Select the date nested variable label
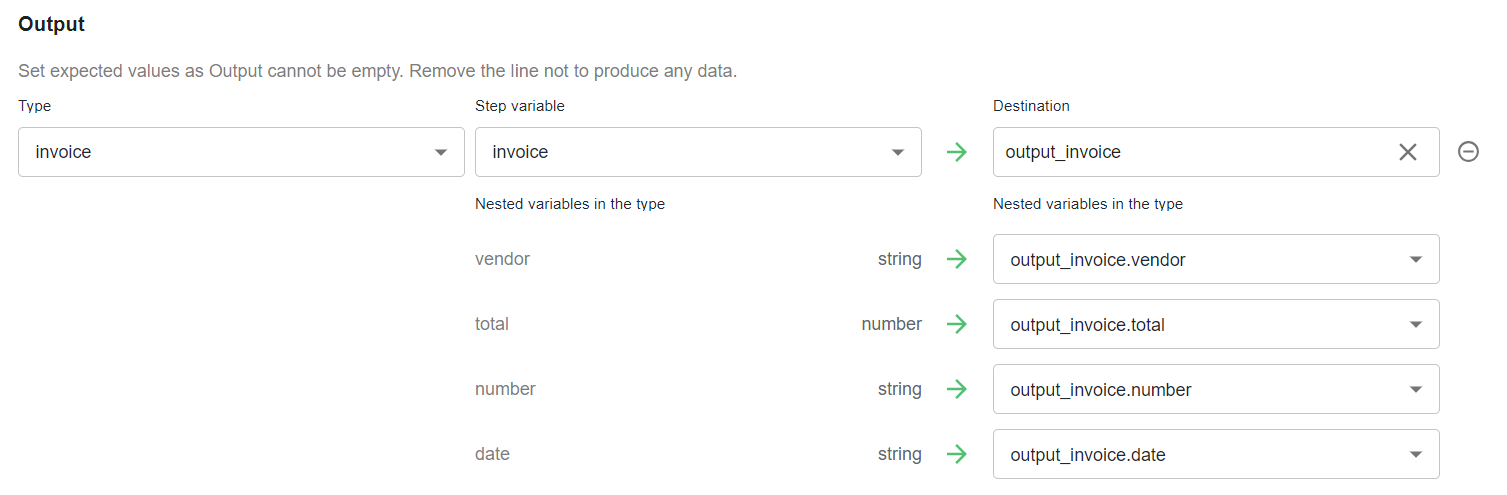1507x495 pixels. click(x=492, y=454)
